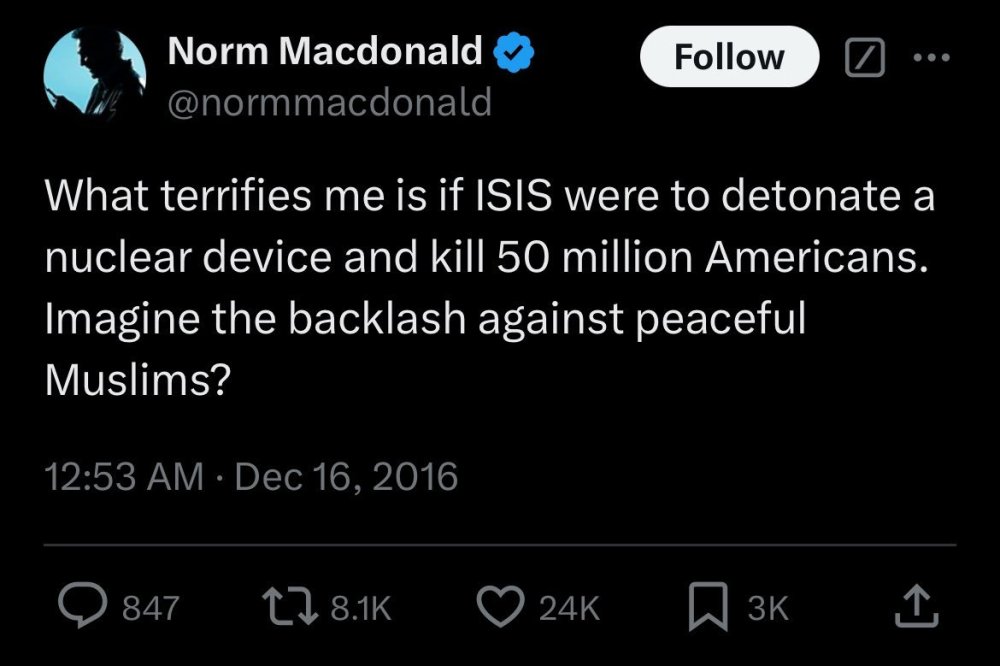Click the Dec 16, 2016 date
The width and height of the screenshot is (1000, 666).
click(343, 476)
